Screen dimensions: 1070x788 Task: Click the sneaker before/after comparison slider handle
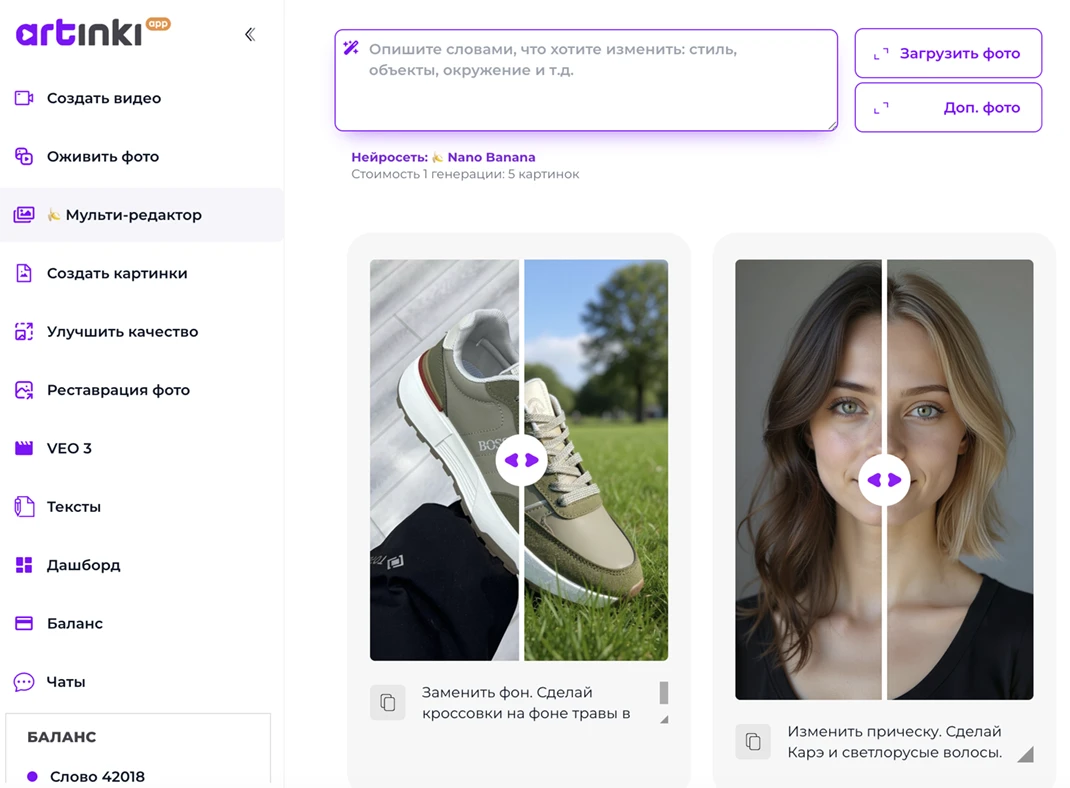tap(521, 460)
